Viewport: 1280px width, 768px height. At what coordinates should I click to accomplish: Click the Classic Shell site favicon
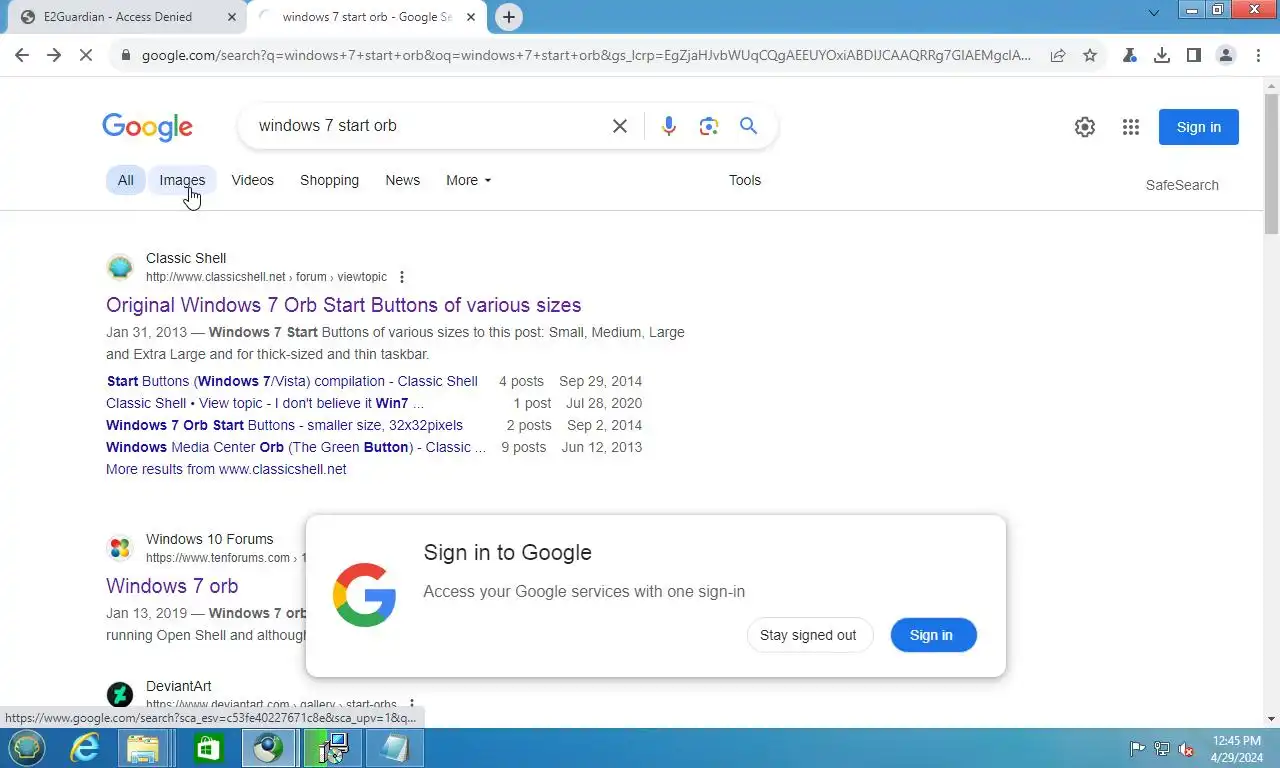[120, 267]
